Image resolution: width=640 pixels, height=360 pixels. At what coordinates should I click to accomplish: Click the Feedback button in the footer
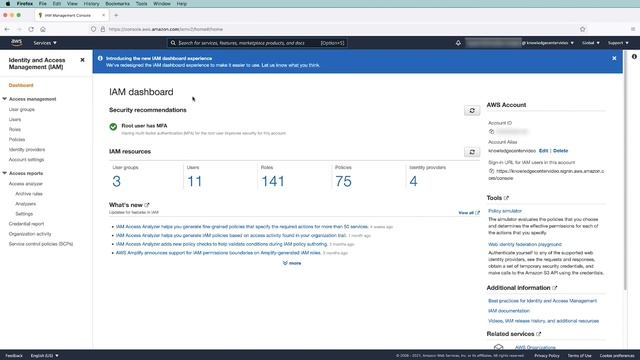click(x=14, y=356)
